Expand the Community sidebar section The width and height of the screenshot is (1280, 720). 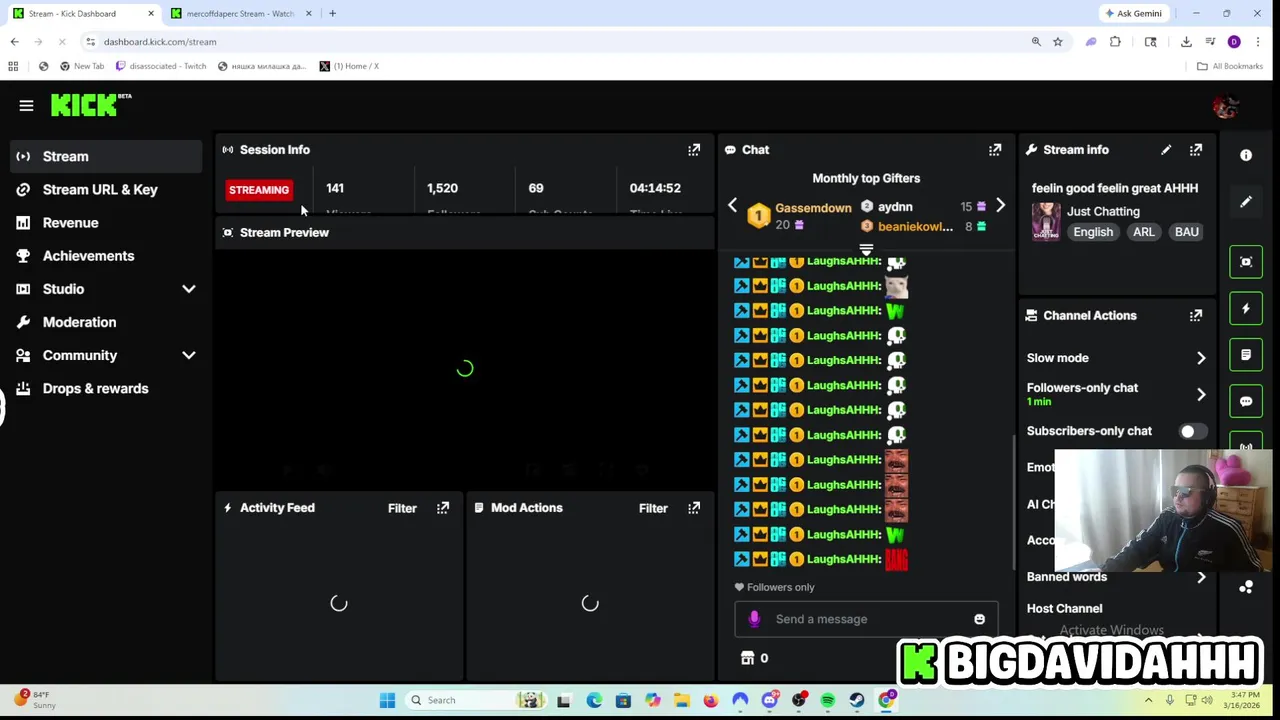188,355
